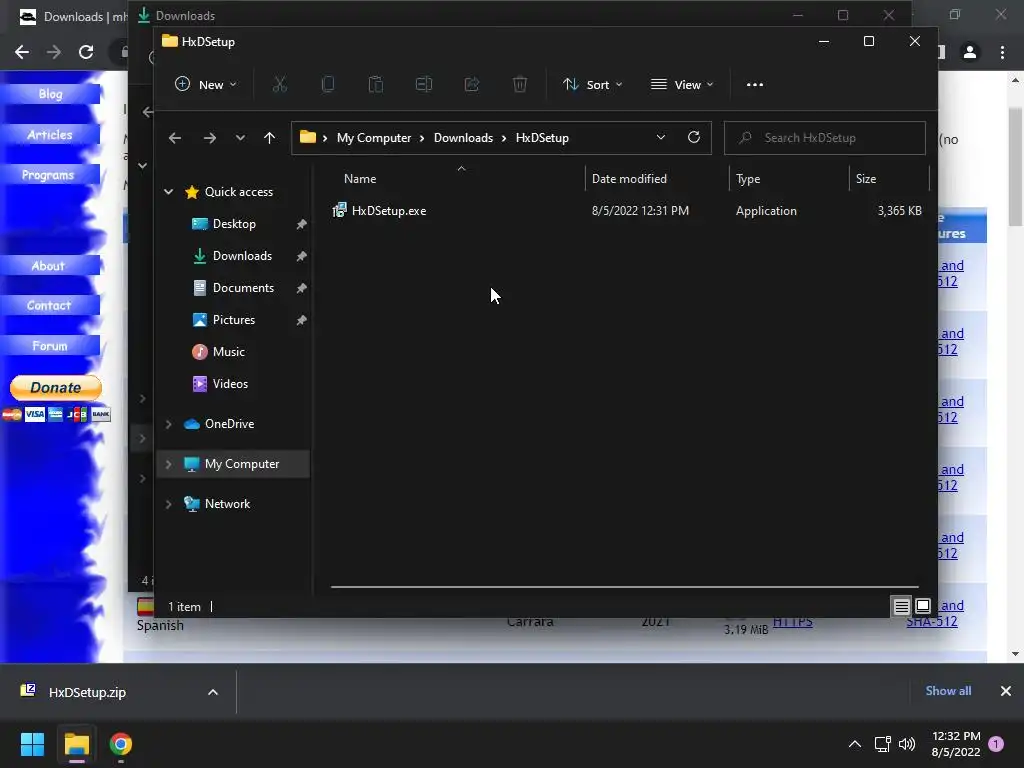
Task: Select Network in the sidebar
Action: 227,504
